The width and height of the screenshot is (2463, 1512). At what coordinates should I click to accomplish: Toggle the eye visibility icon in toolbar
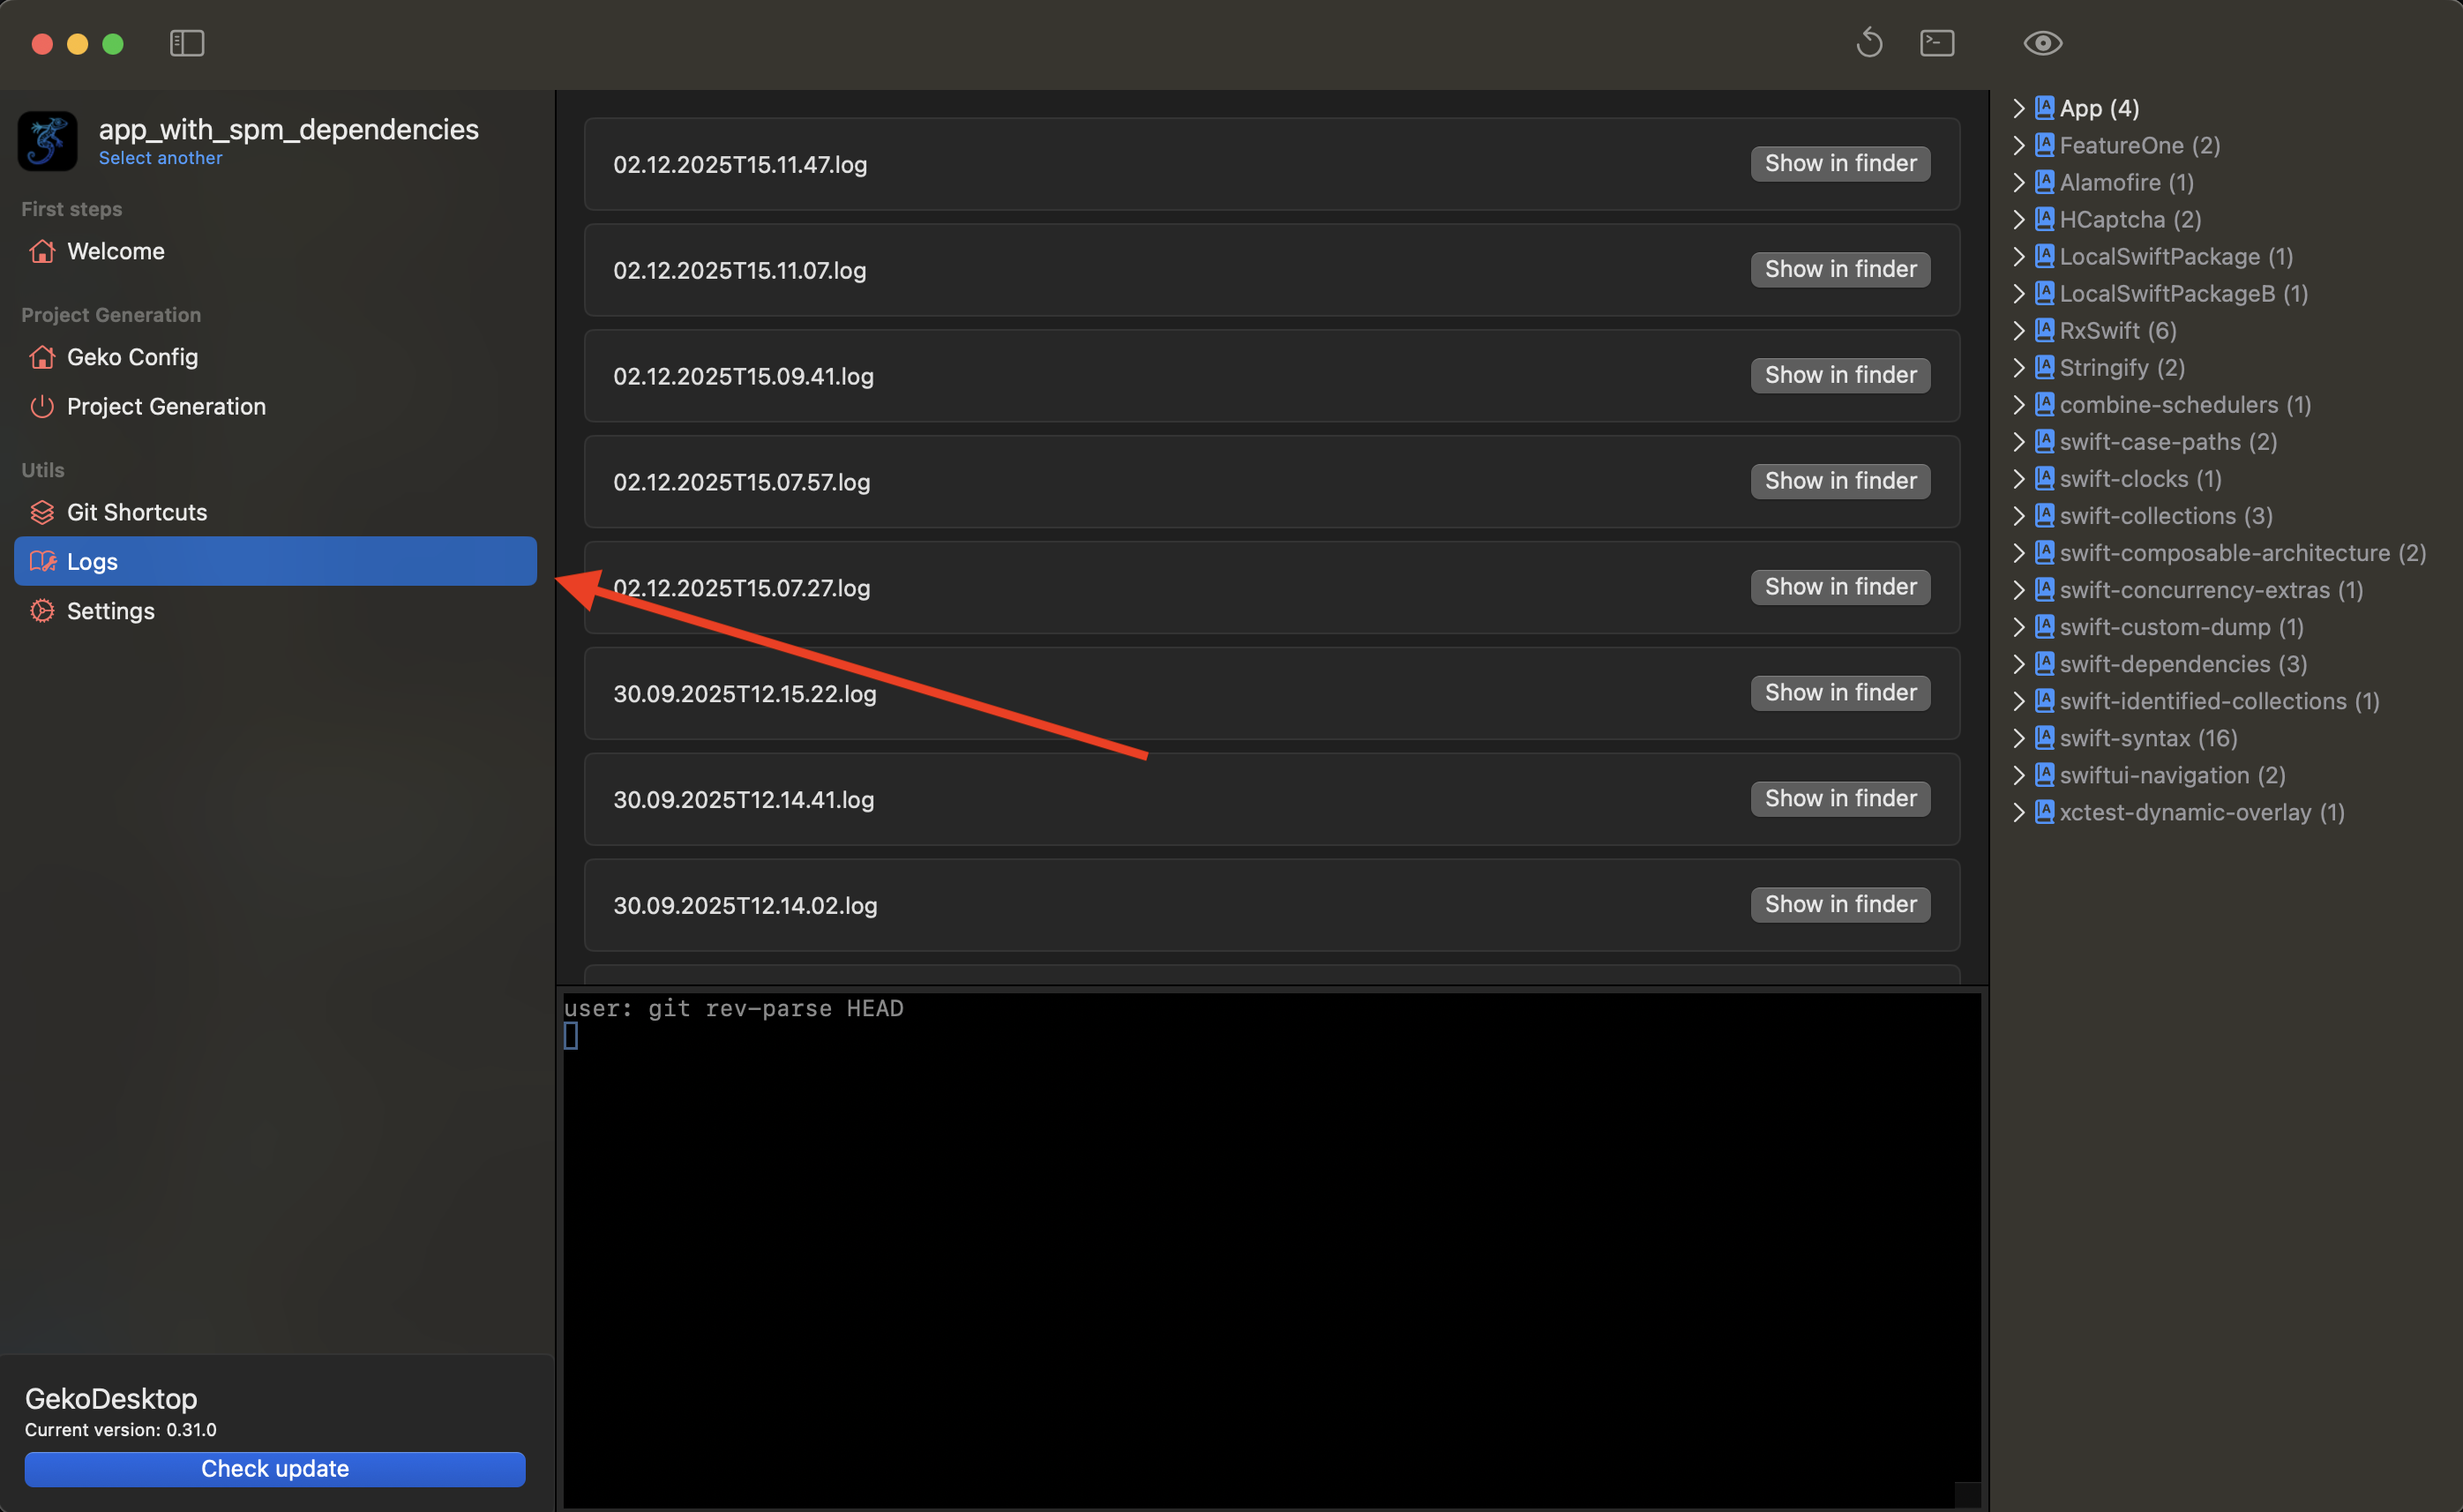click(2042, 43)
